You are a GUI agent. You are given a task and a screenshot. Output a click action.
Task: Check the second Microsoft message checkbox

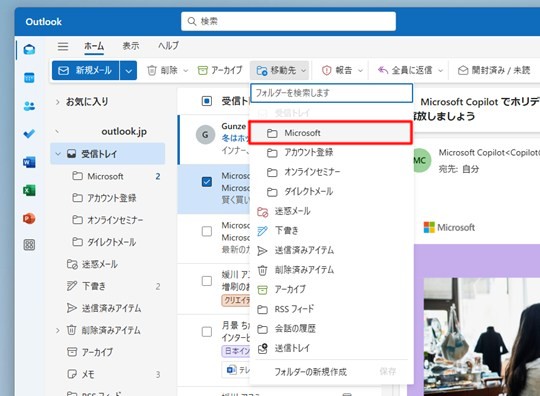pyautogui.click(x=207, y=231)
